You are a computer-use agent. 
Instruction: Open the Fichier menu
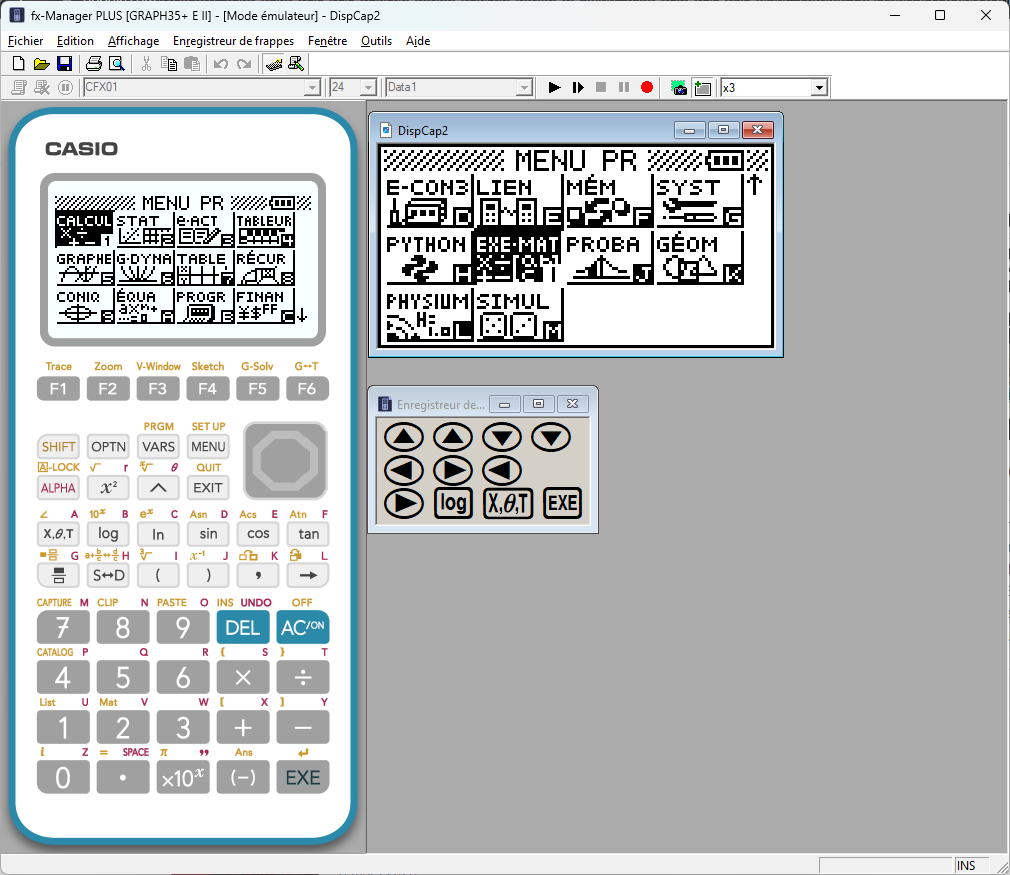[25, 41]
